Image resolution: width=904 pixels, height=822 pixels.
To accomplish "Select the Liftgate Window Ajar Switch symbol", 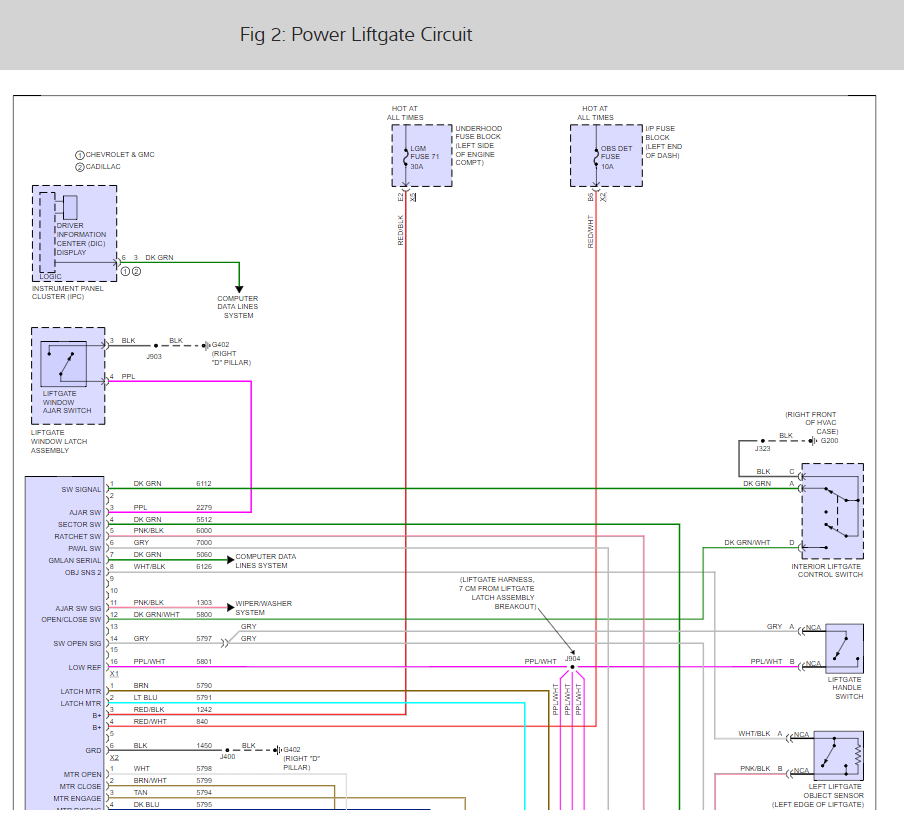I will pyautogui.click(x=64, y=362).
